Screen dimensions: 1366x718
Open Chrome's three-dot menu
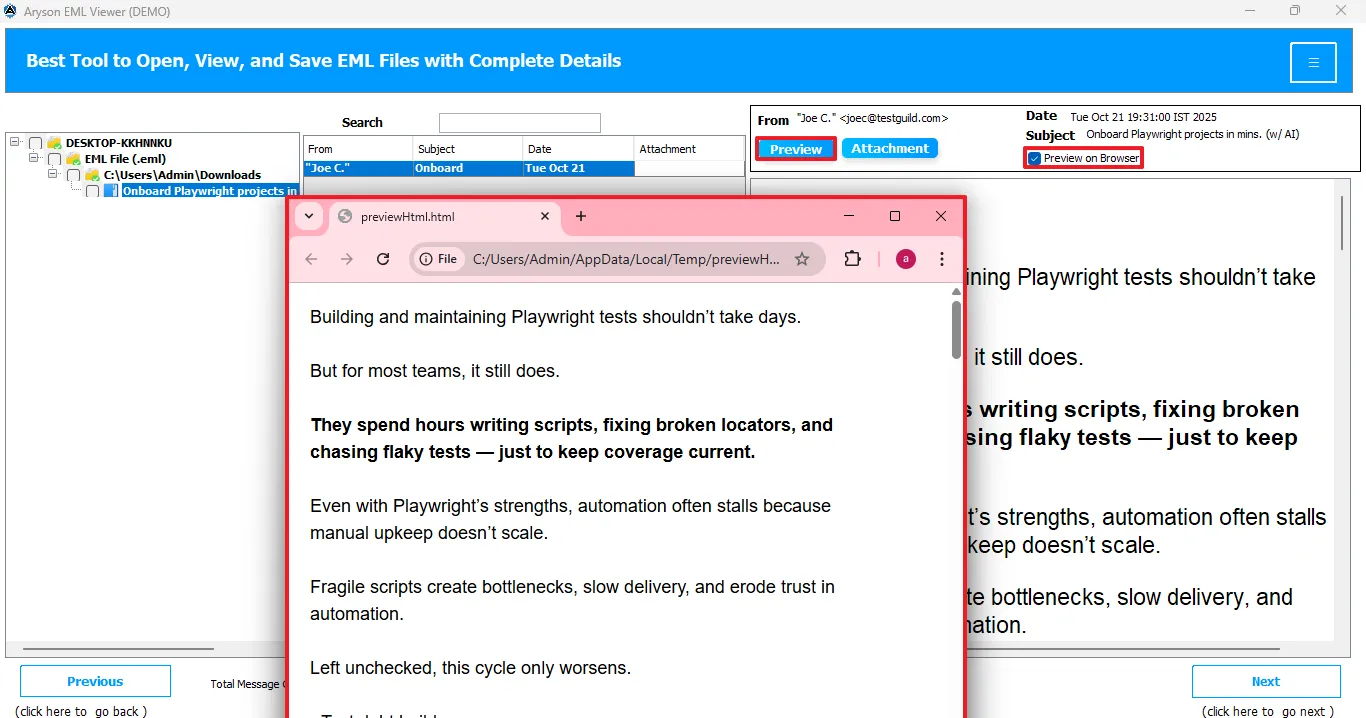pyautogui.click(x=942, y=259)
